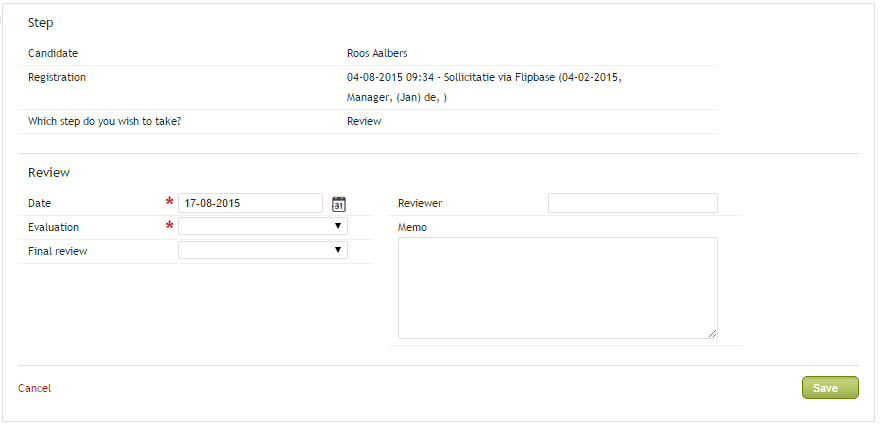Click the Final review dropdown arrow

[x=338, y=250]
